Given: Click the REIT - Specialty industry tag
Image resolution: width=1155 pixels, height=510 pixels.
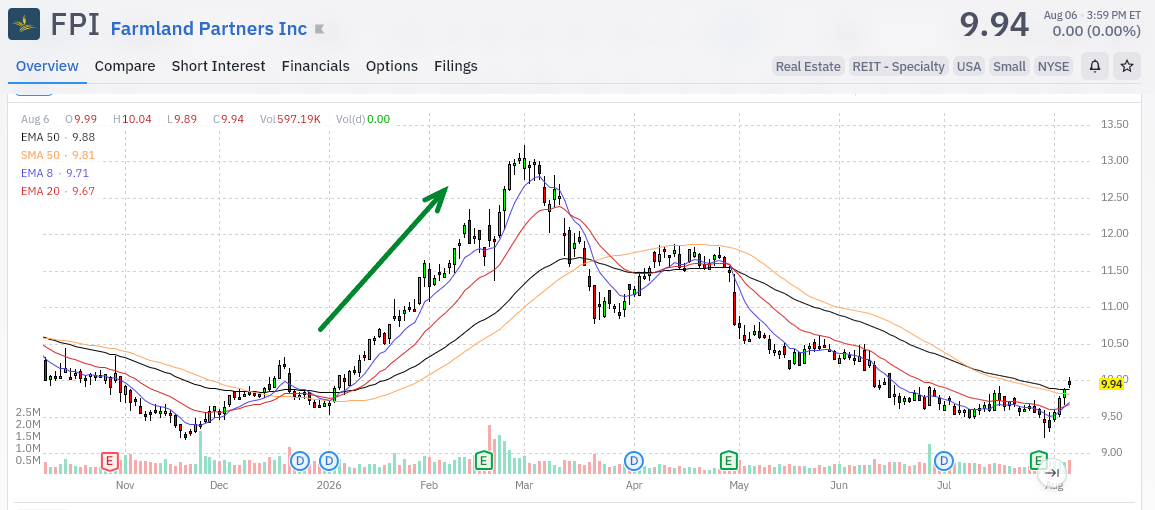Looking at the screenshot, I should [898, 66].
